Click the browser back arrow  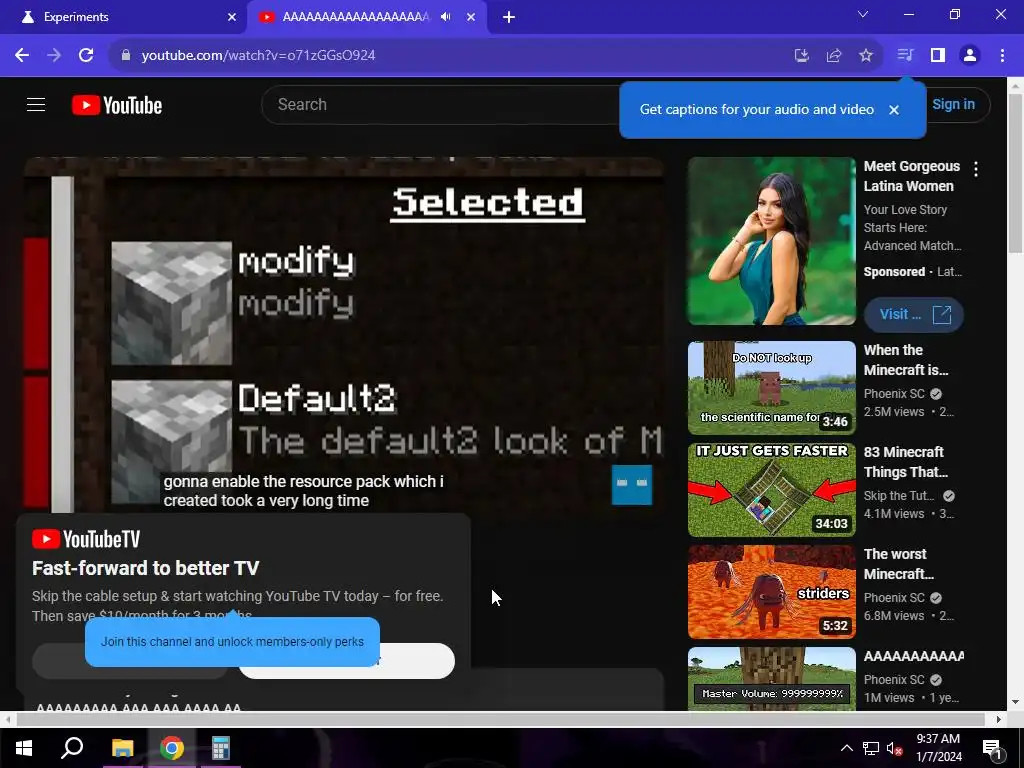(22, 56)
